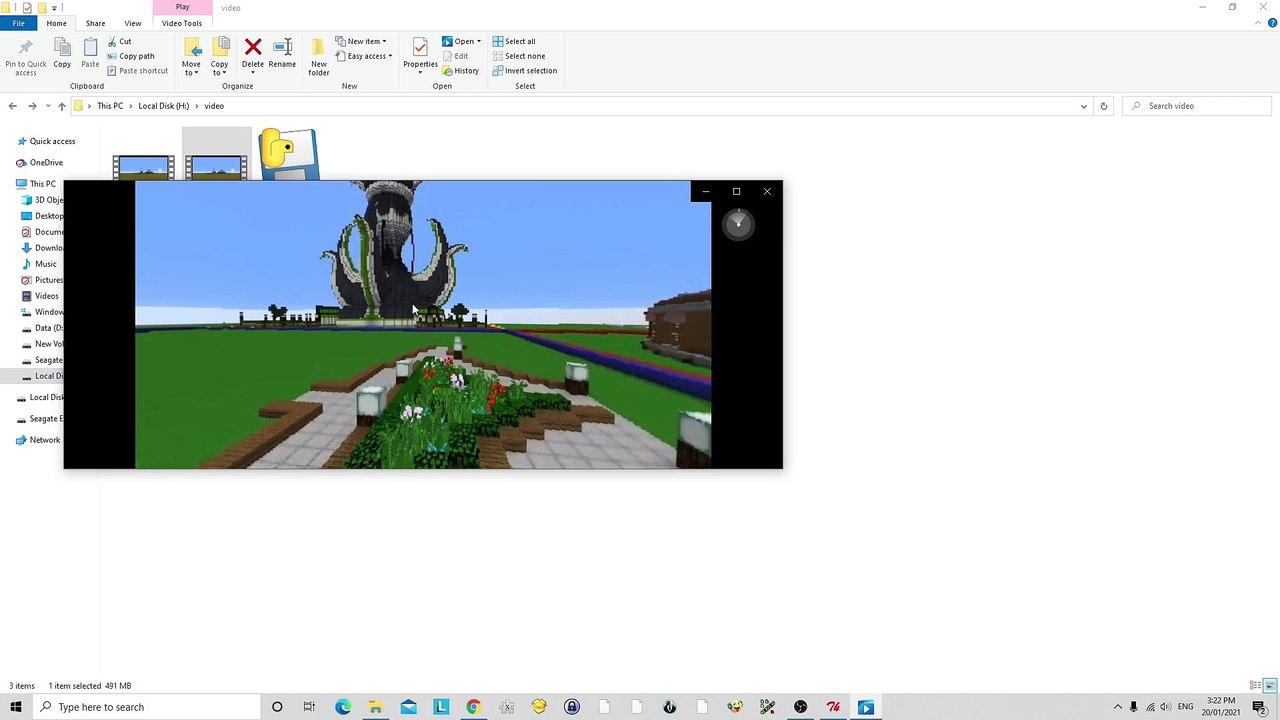Go back to previous folder
This screenshot has width=1280, height=720.
(x=13, y=106)
